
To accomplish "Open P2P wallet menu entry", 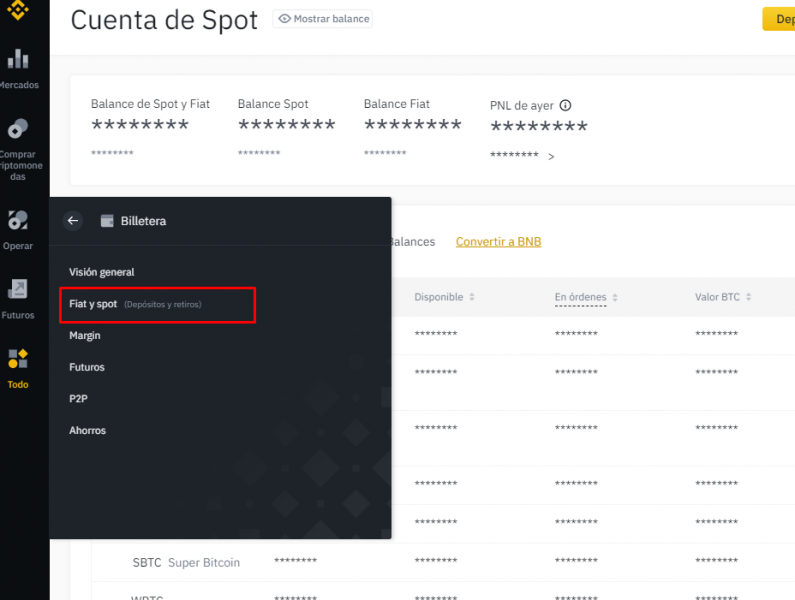I will pos(78,399).
